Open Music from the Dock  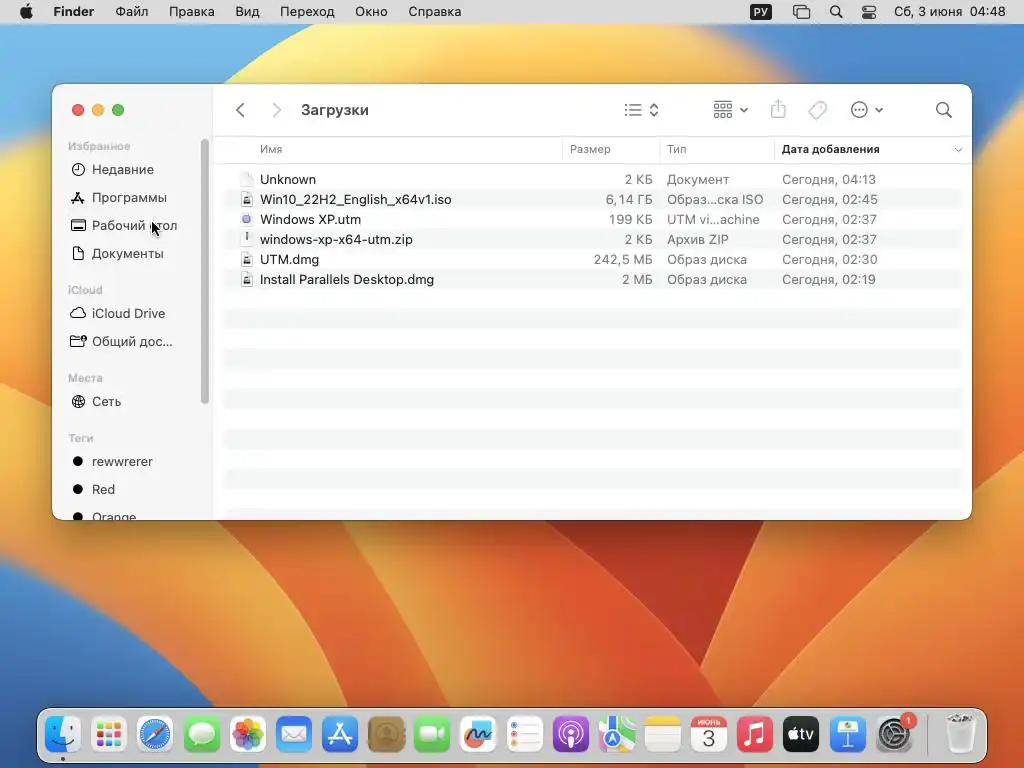tap(755, 734)
